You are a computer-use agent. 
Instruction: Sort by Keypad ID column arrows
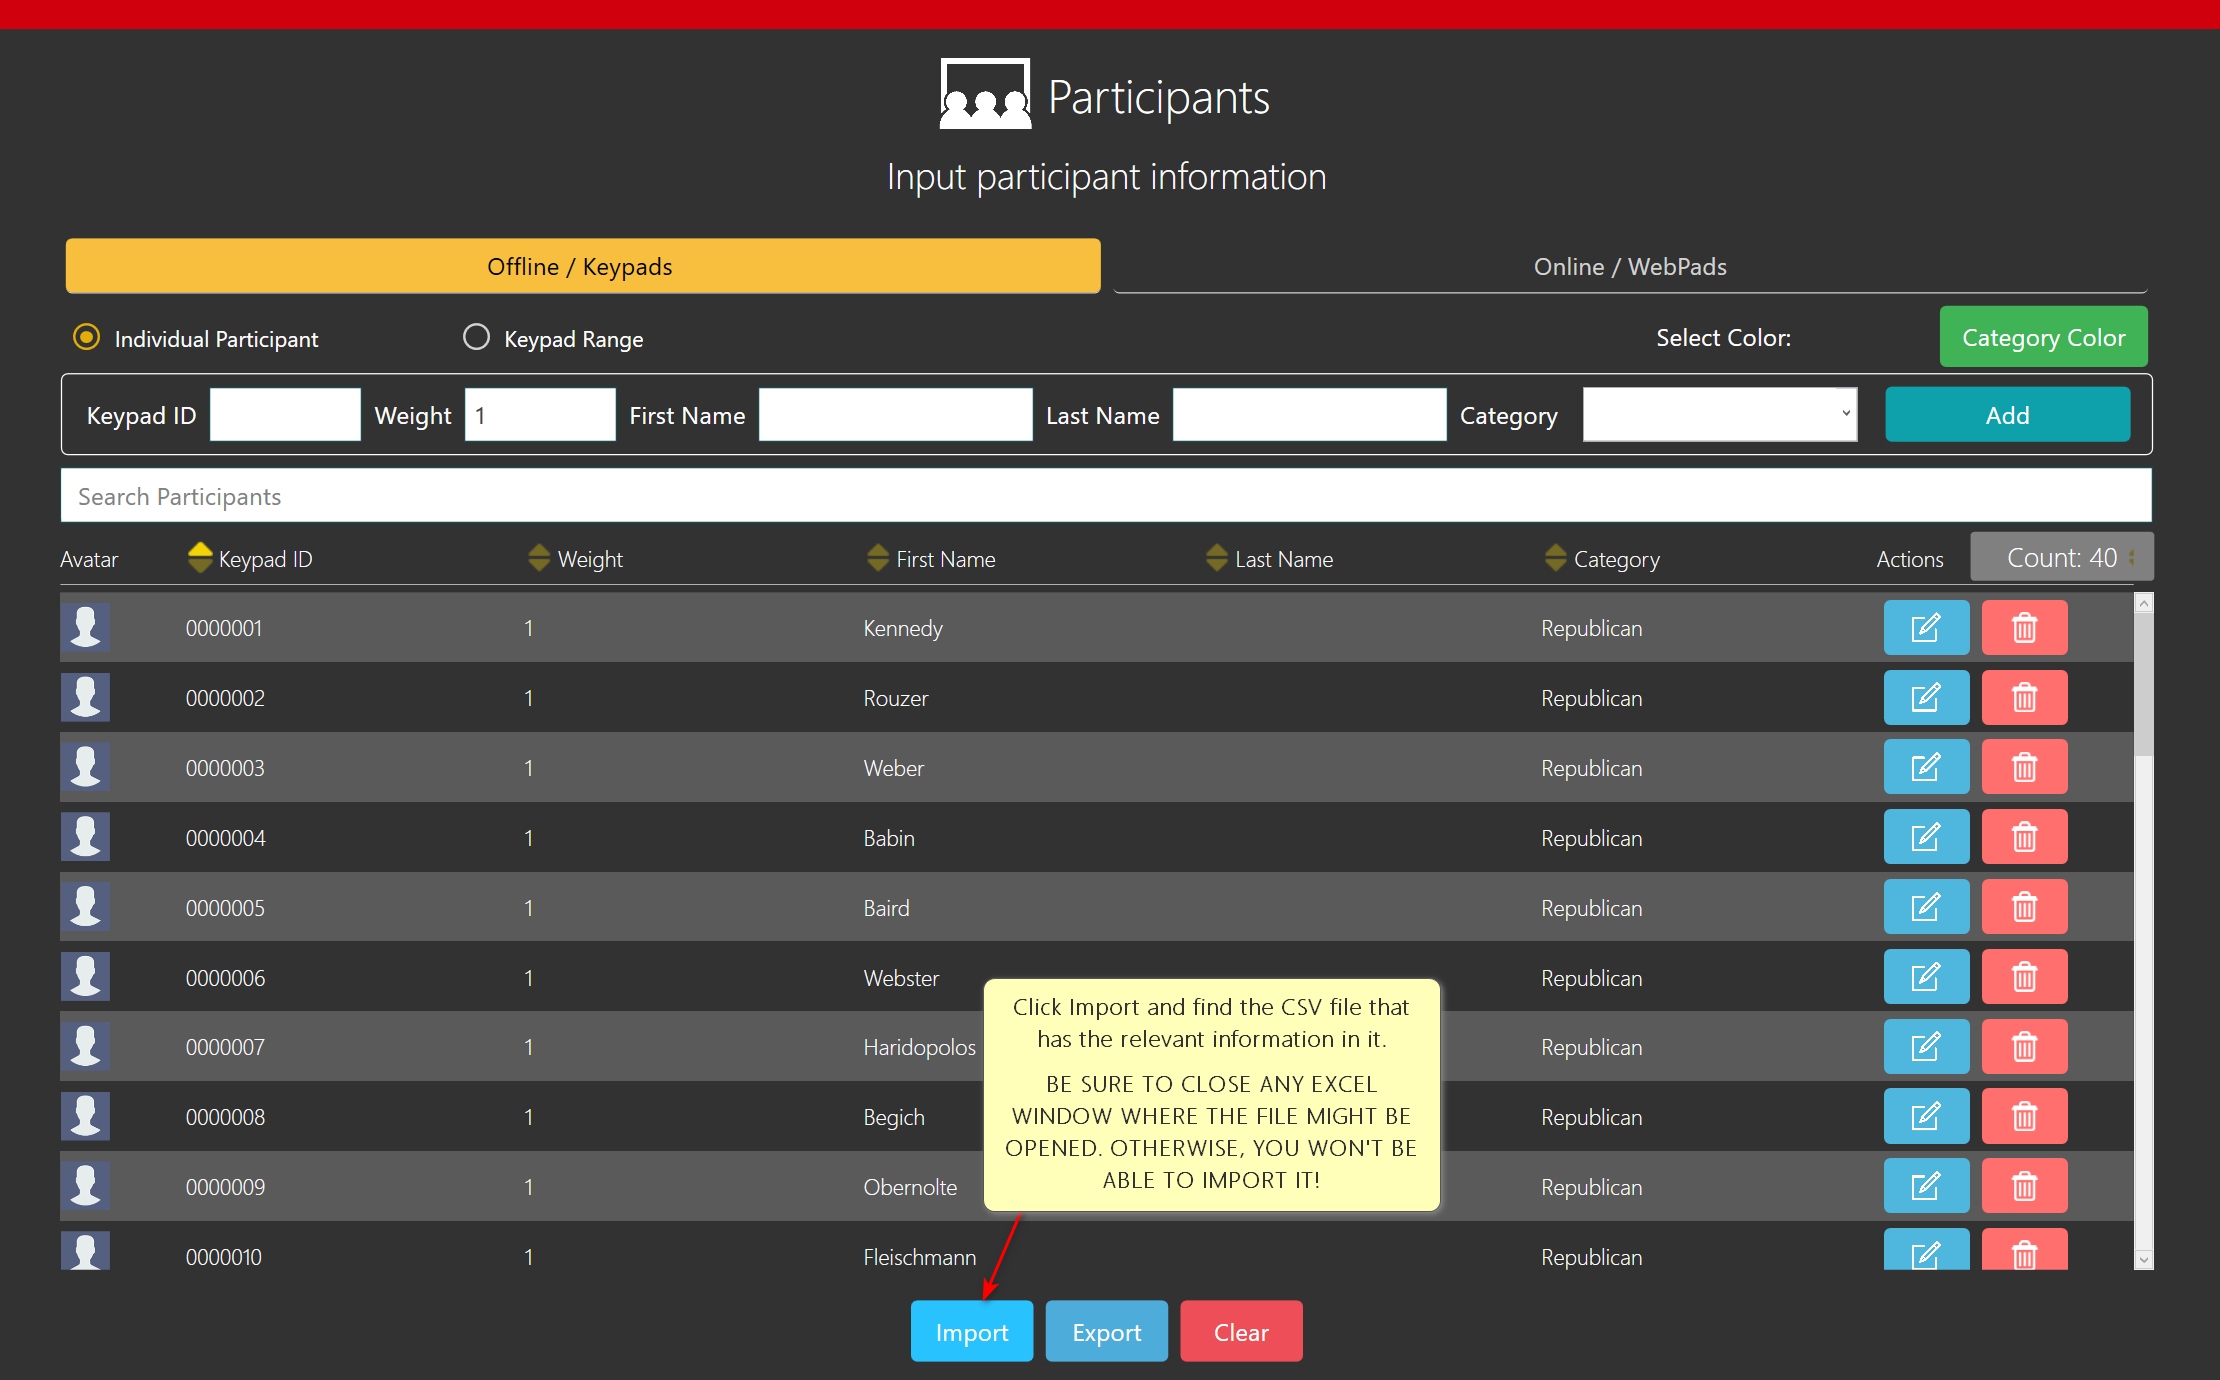(200, 558)
